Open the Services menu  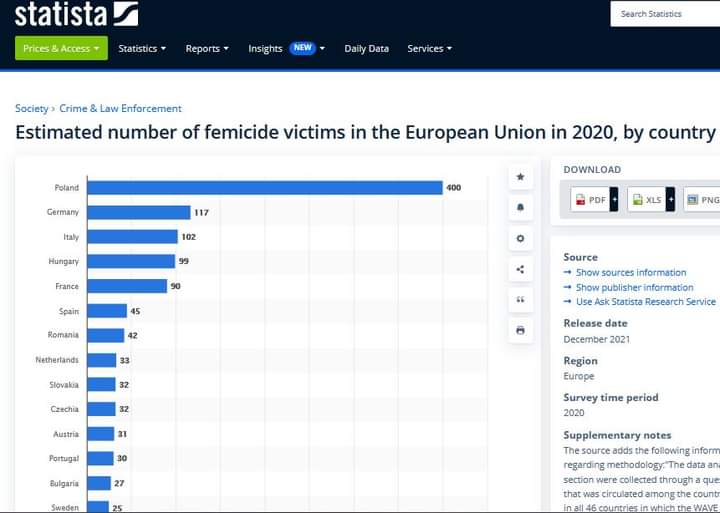coord(429,49)
